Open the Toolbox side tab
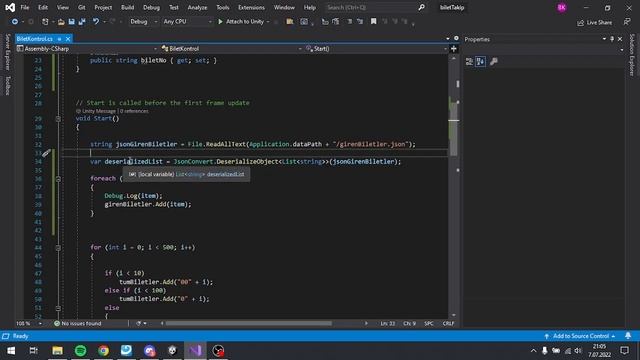Image resolution: width=640 pixels, height=360 pixels. coord(7,85)
